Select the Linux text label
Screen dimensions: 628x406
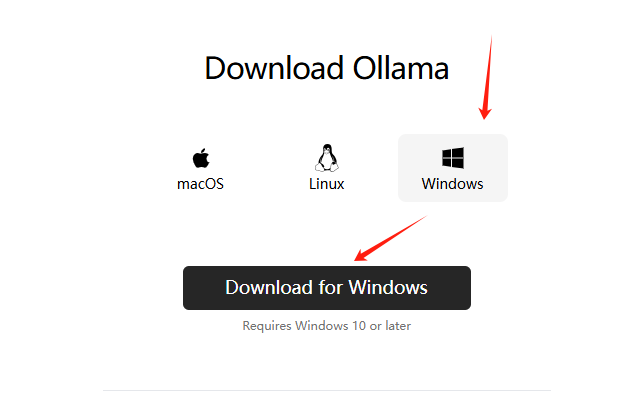click(326, 184)
